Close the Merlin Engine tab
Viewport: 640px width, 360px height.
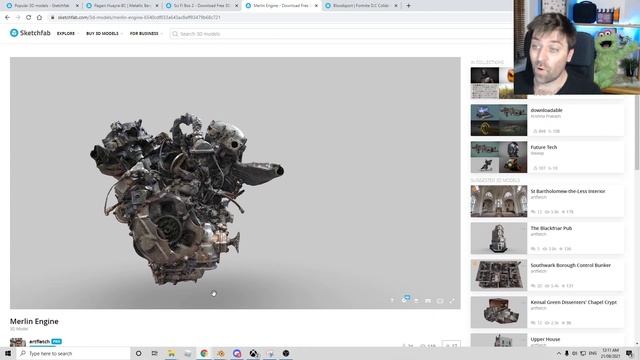pos(316,6)
